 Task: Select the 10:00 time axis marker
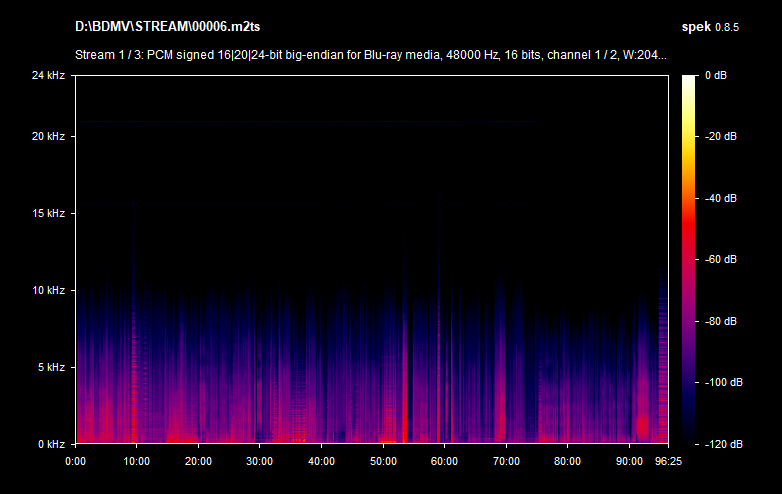[x=137, y=462]
